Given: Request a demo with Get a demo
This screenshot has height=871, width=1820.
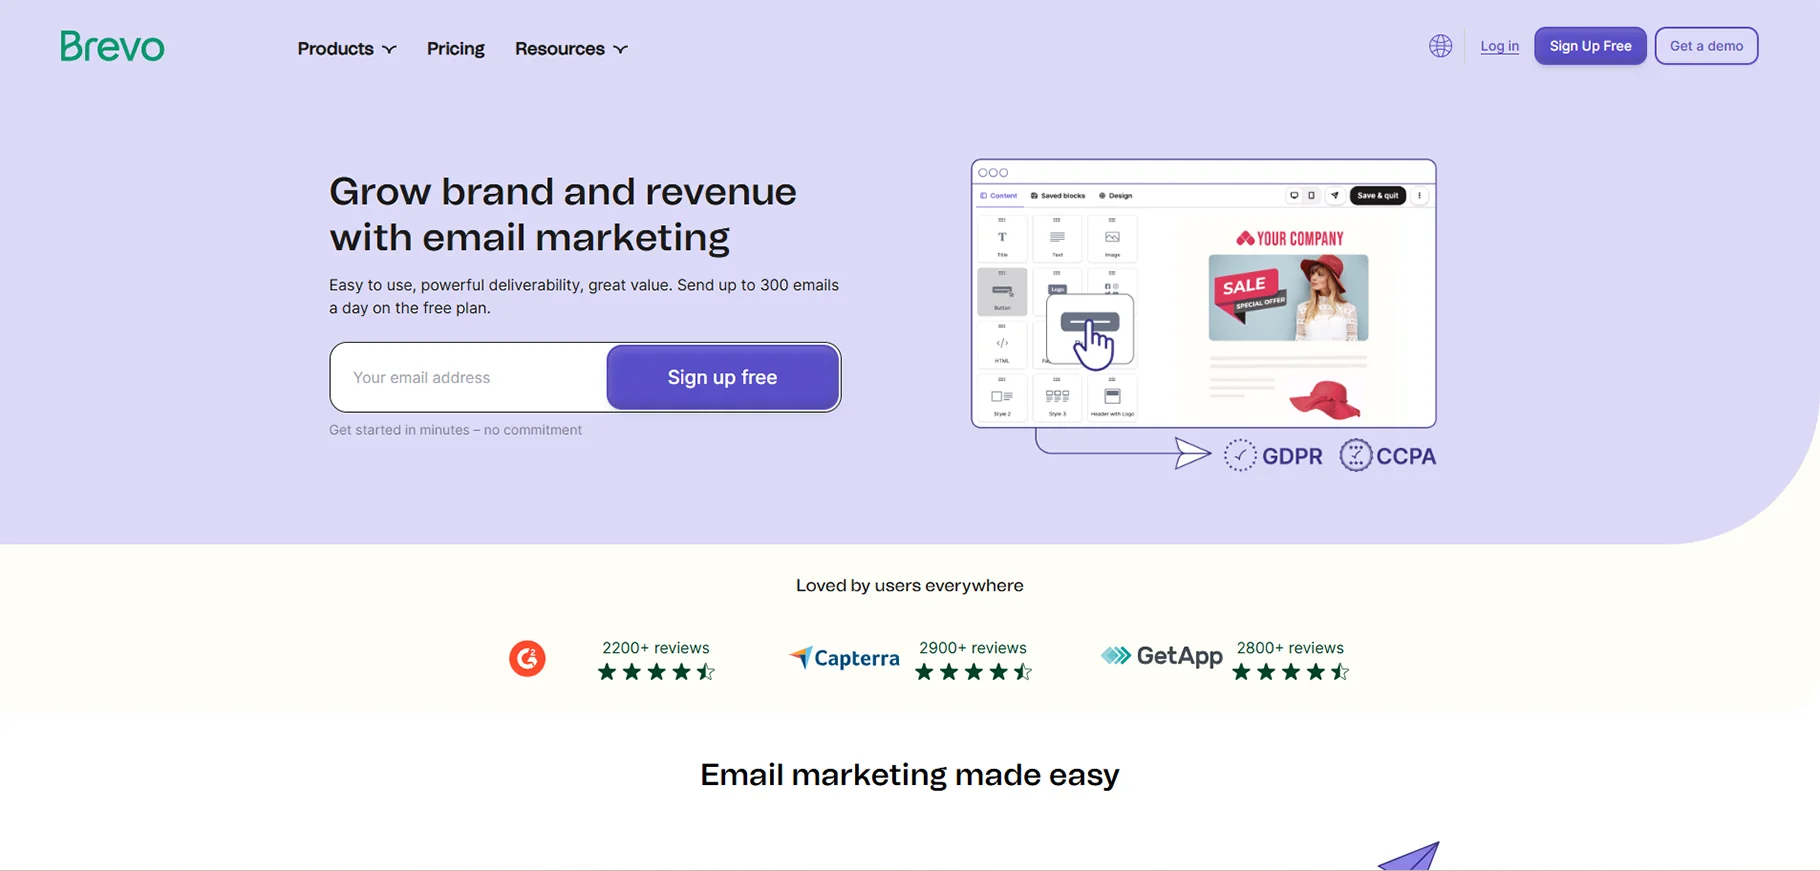Looking at the screenshot, I should [1706, 46].
